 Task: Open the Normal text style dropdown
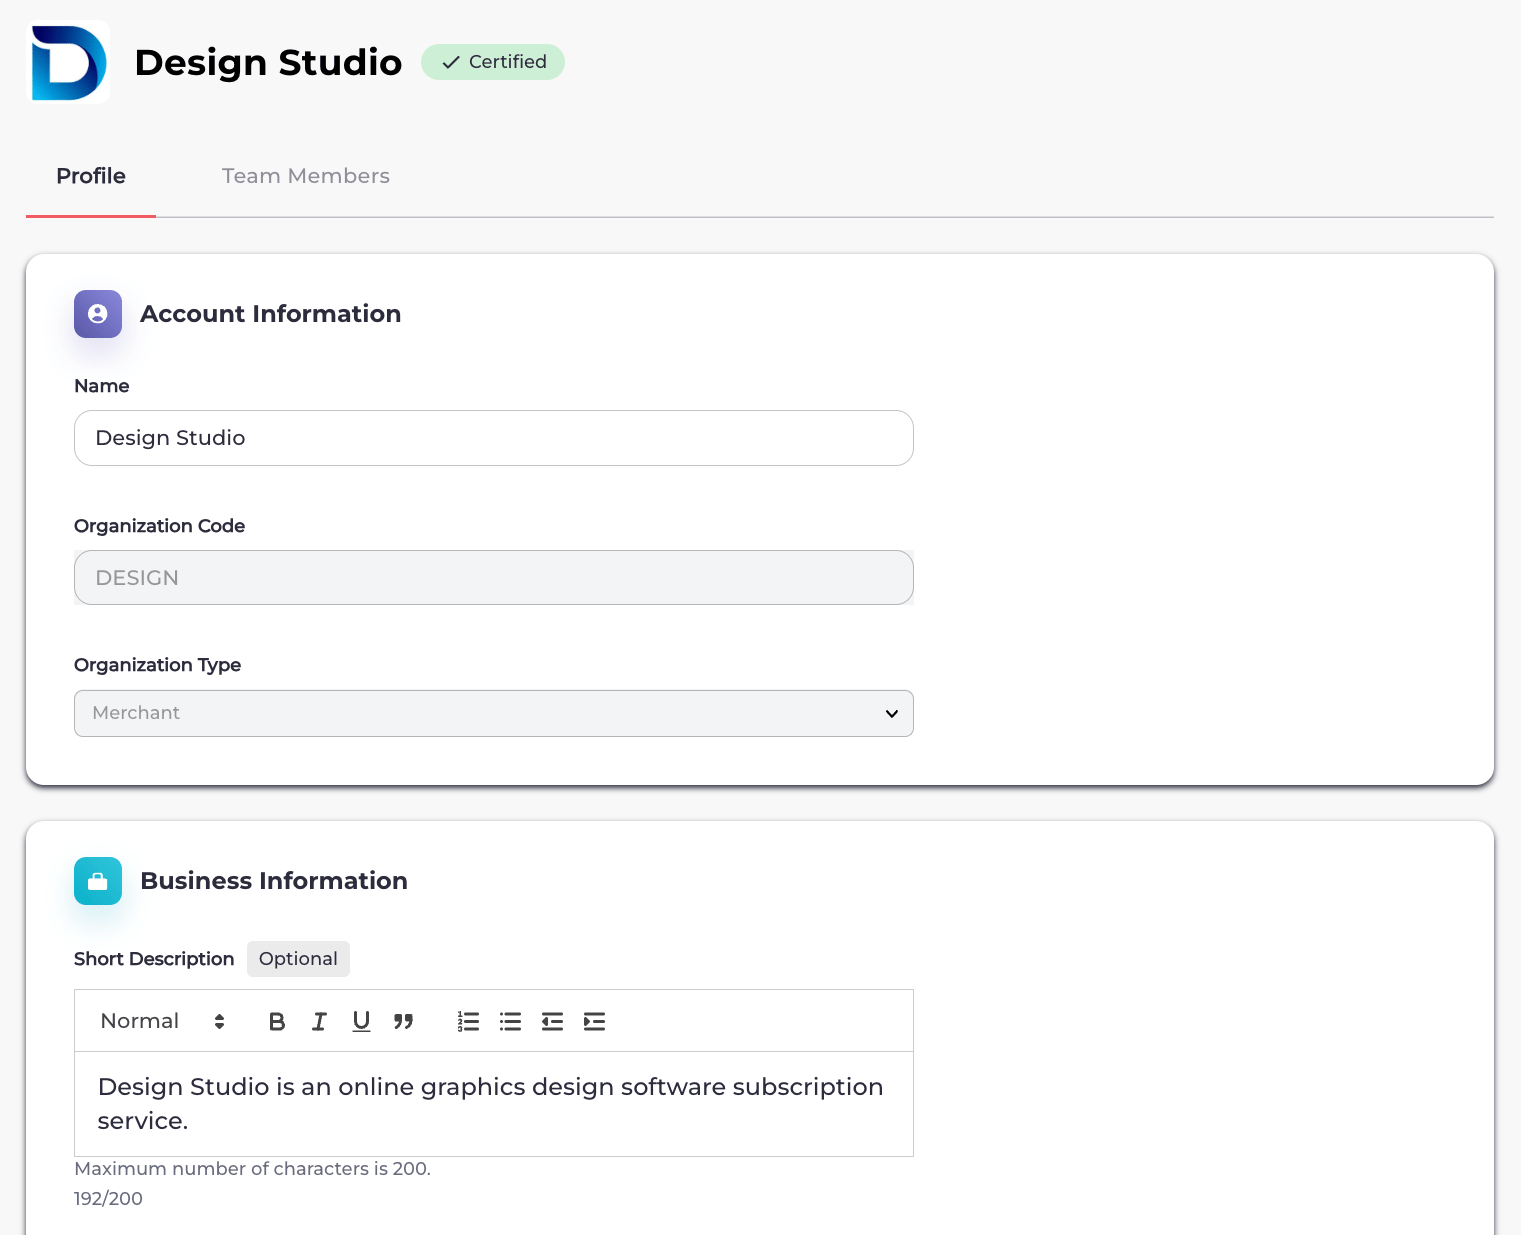pos(163,1021)
